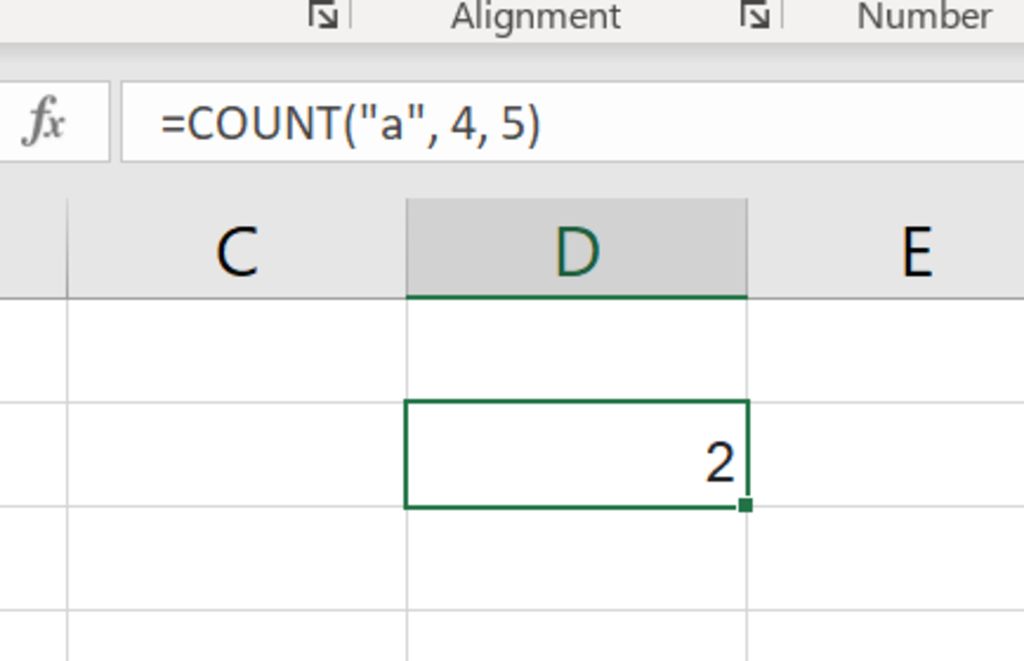The width and height of the screenshot is (1024, 661).
Task: Click the Number group label
Action: (924, 16)
